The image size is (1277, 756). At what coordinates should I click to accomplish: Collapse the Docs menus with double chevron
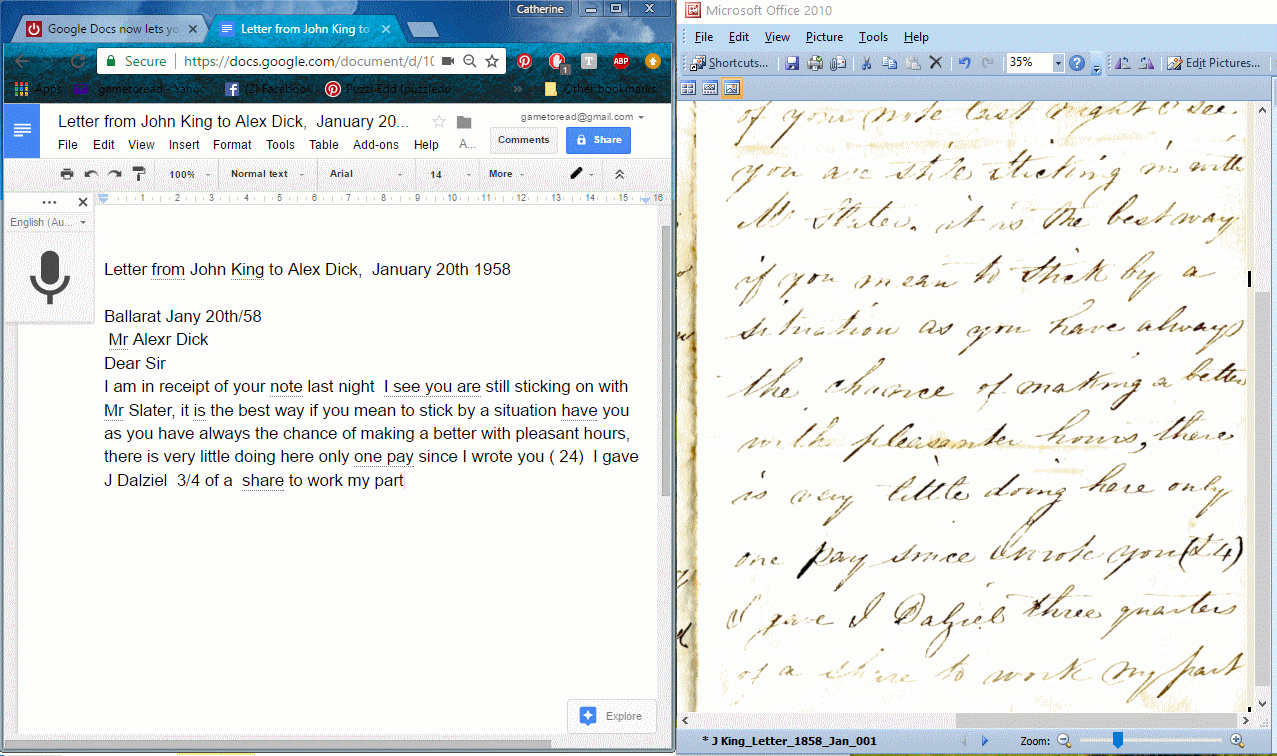coord(619,174)
